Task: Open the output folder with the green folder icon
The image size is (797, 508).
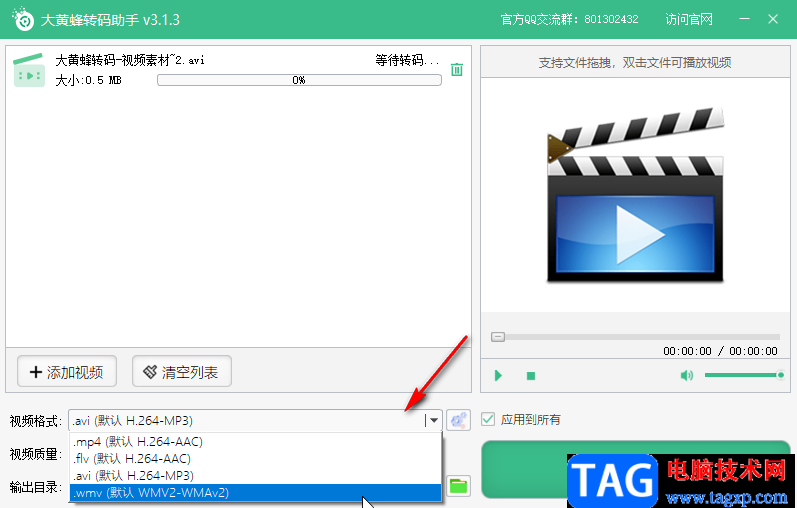Action: tap(458, 486)
